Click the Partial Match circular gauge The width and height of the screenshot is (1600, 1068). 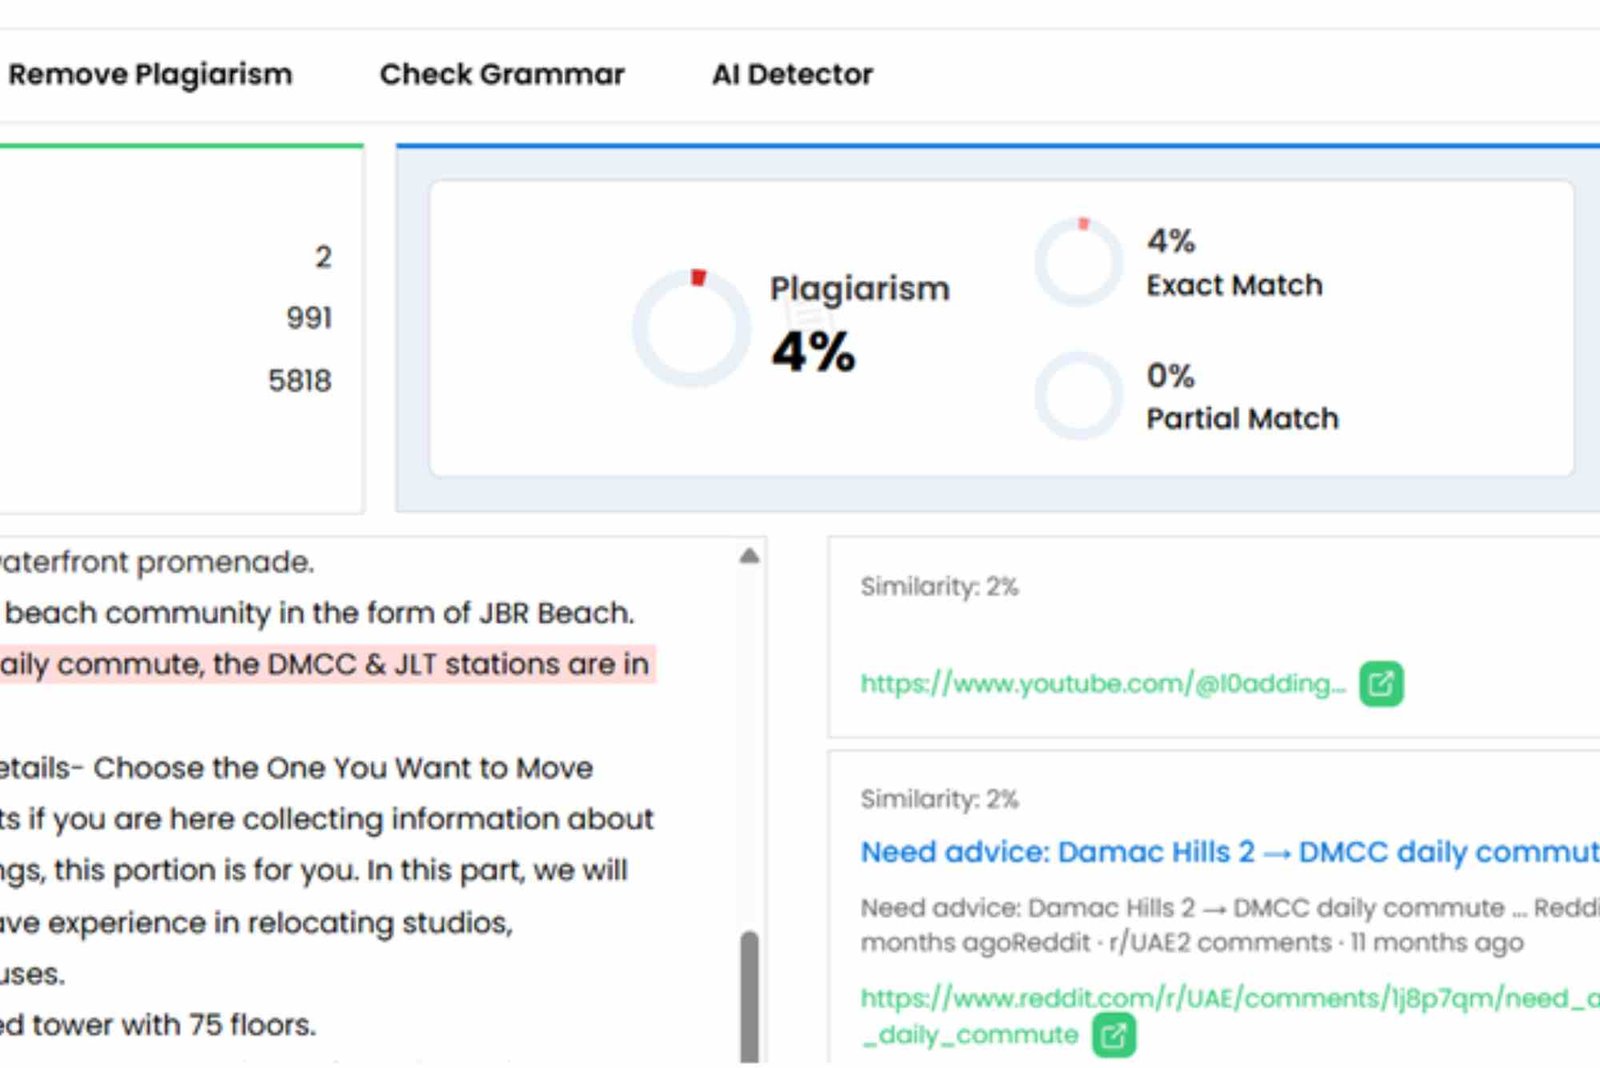(1079, 396)
